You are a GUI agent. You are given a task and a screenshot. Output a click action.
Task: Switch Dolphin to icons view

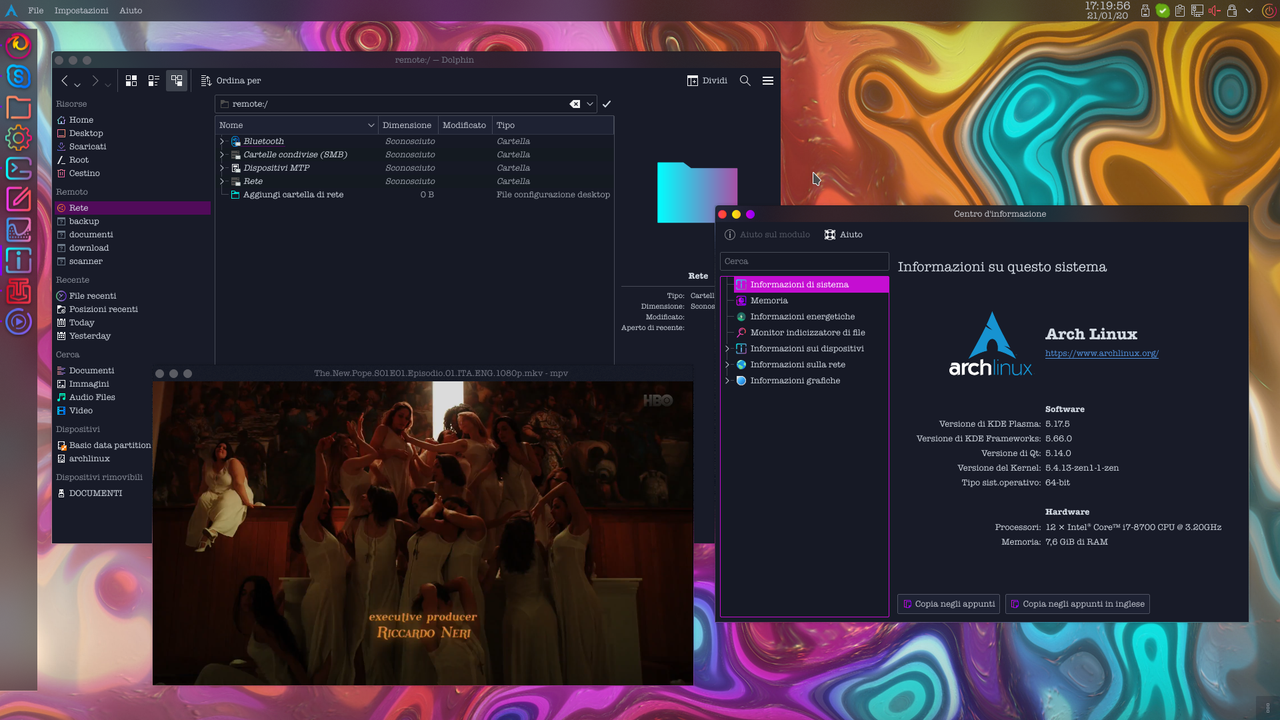point(131,81)
